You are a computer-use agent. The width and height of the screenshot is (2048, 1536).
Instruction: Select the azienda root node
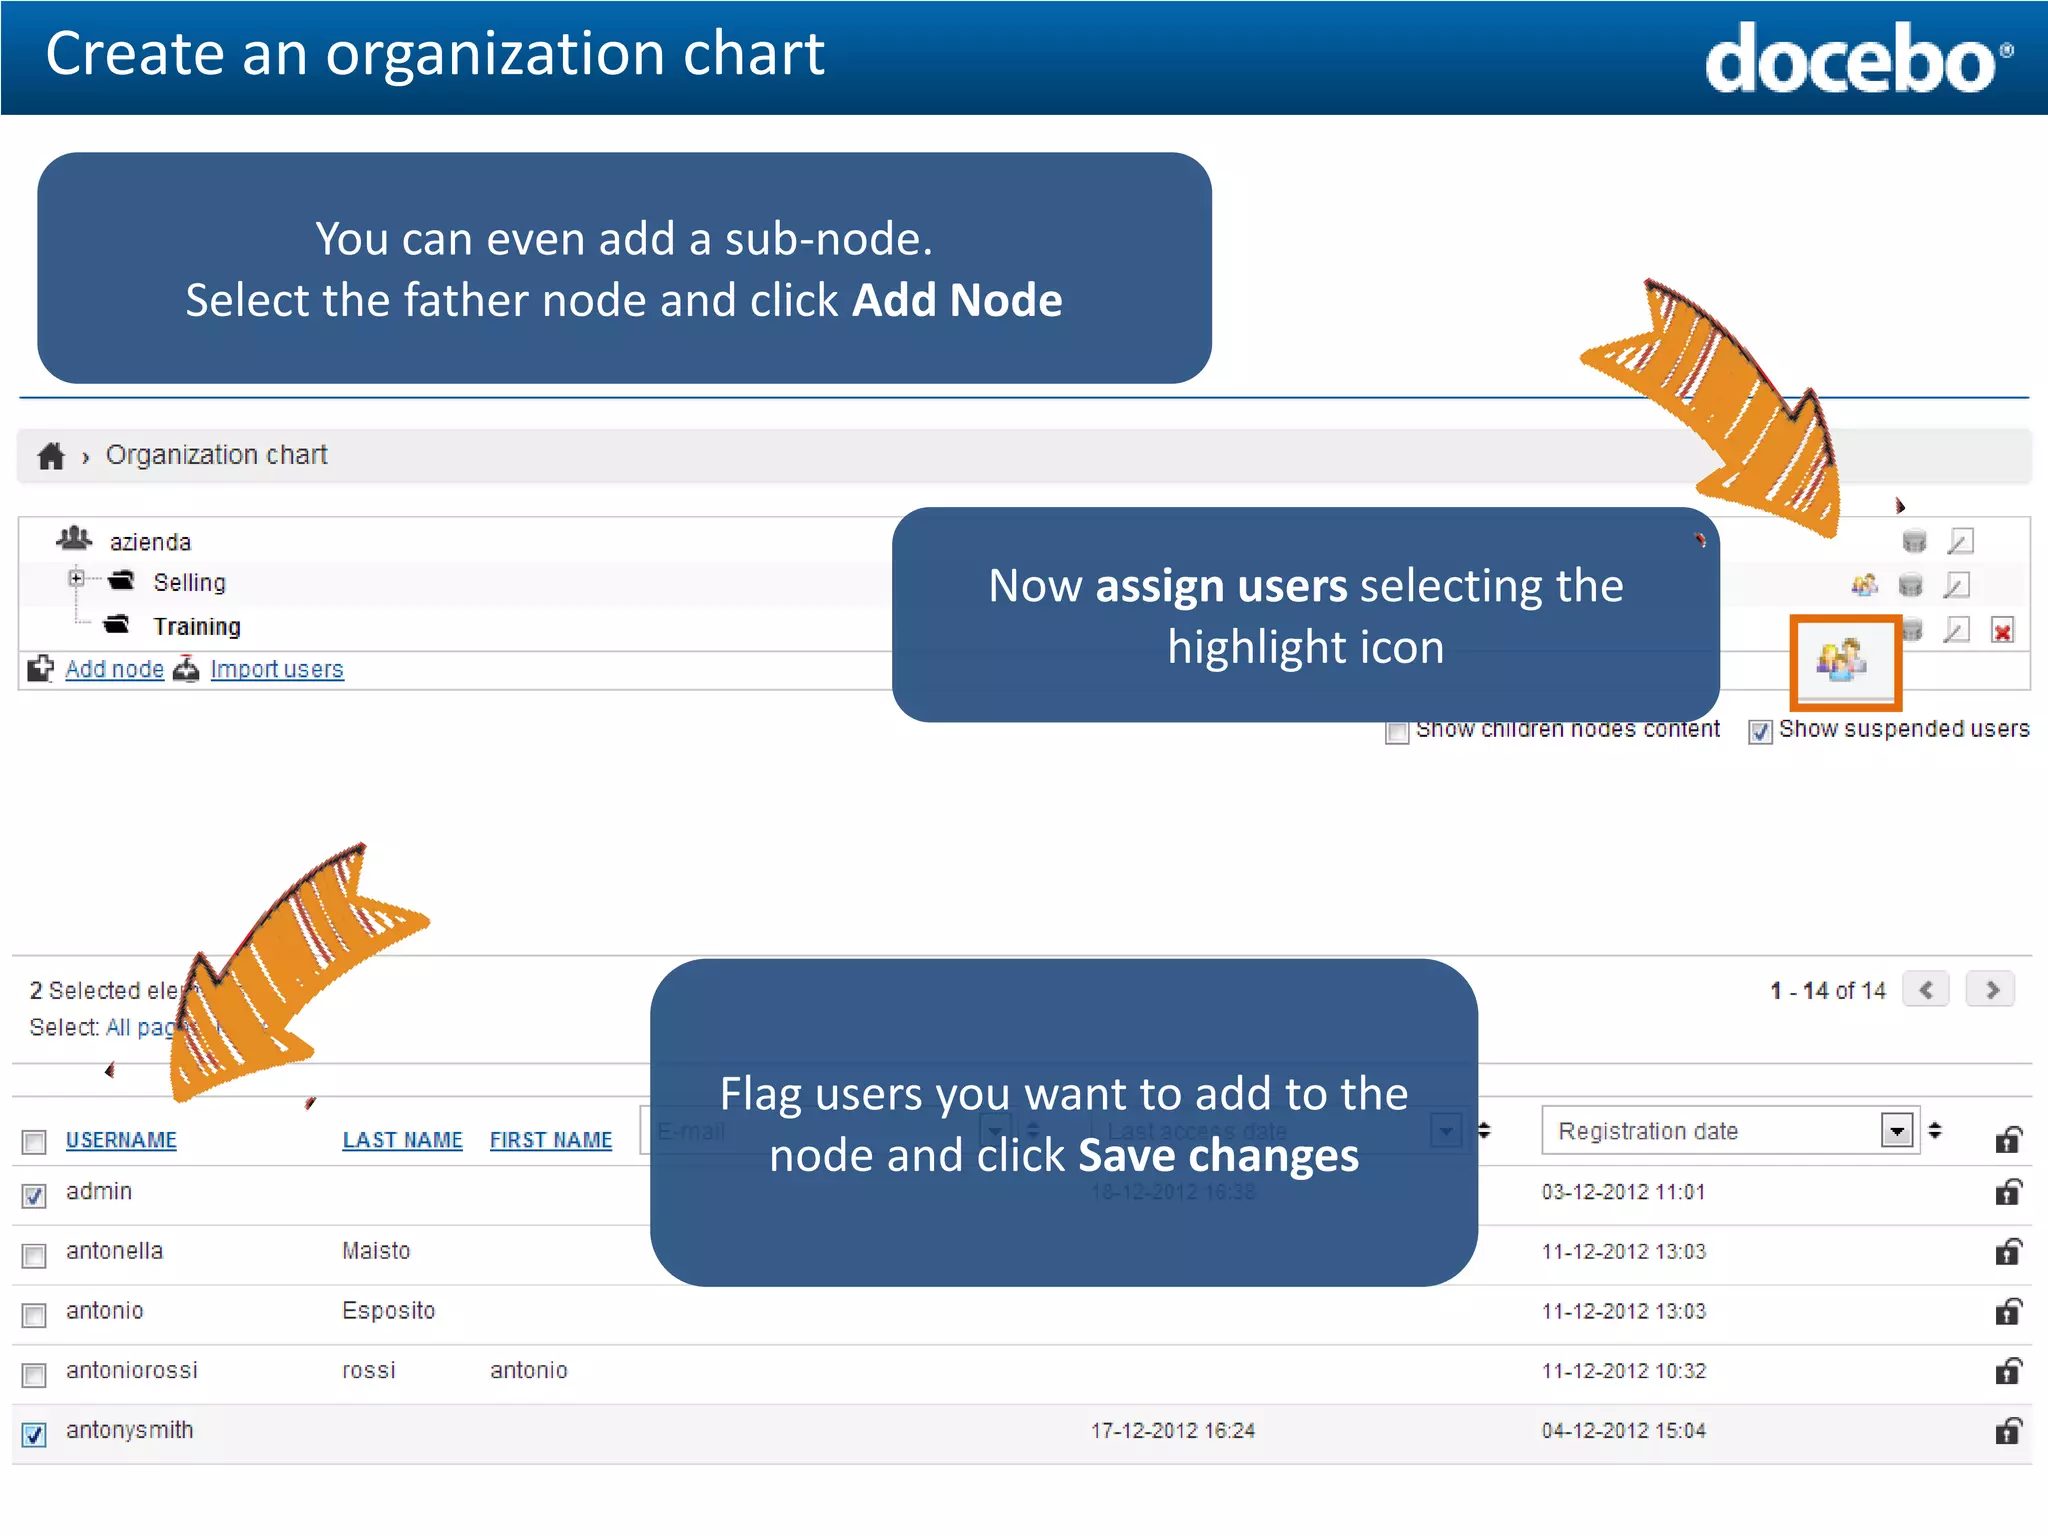(150, 542)
